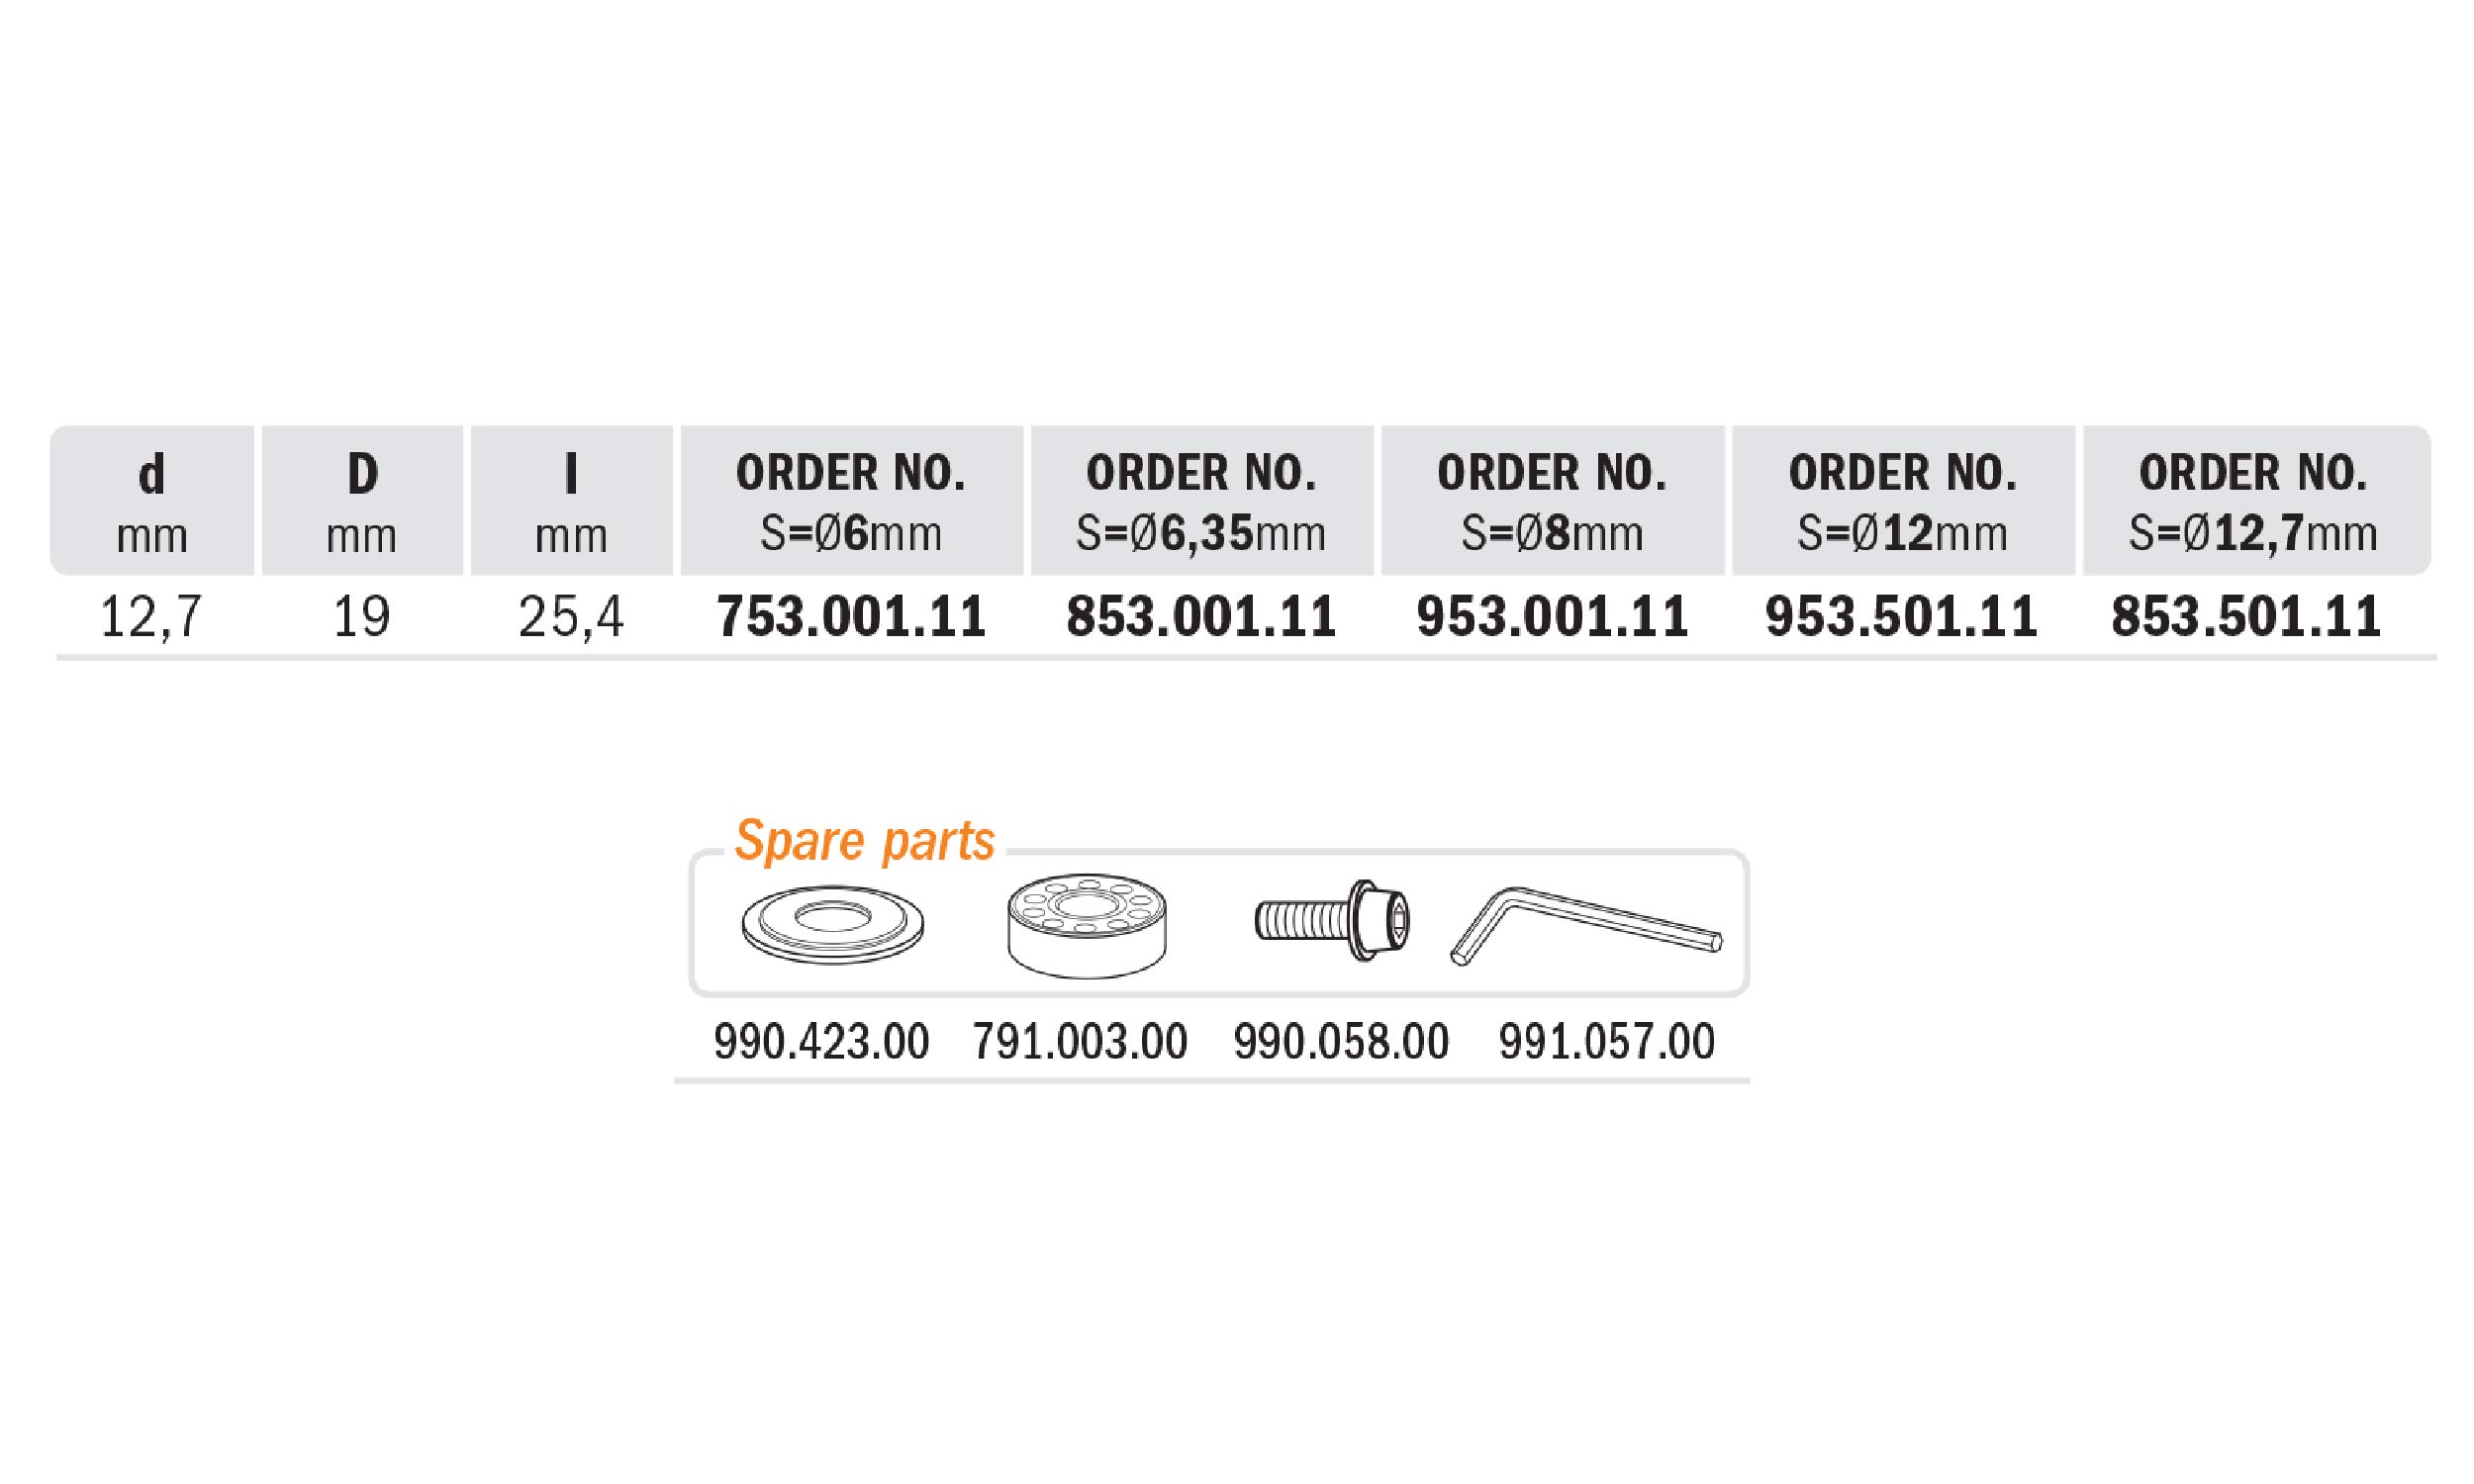Viewport: 2474px width, 1484px height.
Task: Click order number 953.501.11
Action: [1901, 616]
